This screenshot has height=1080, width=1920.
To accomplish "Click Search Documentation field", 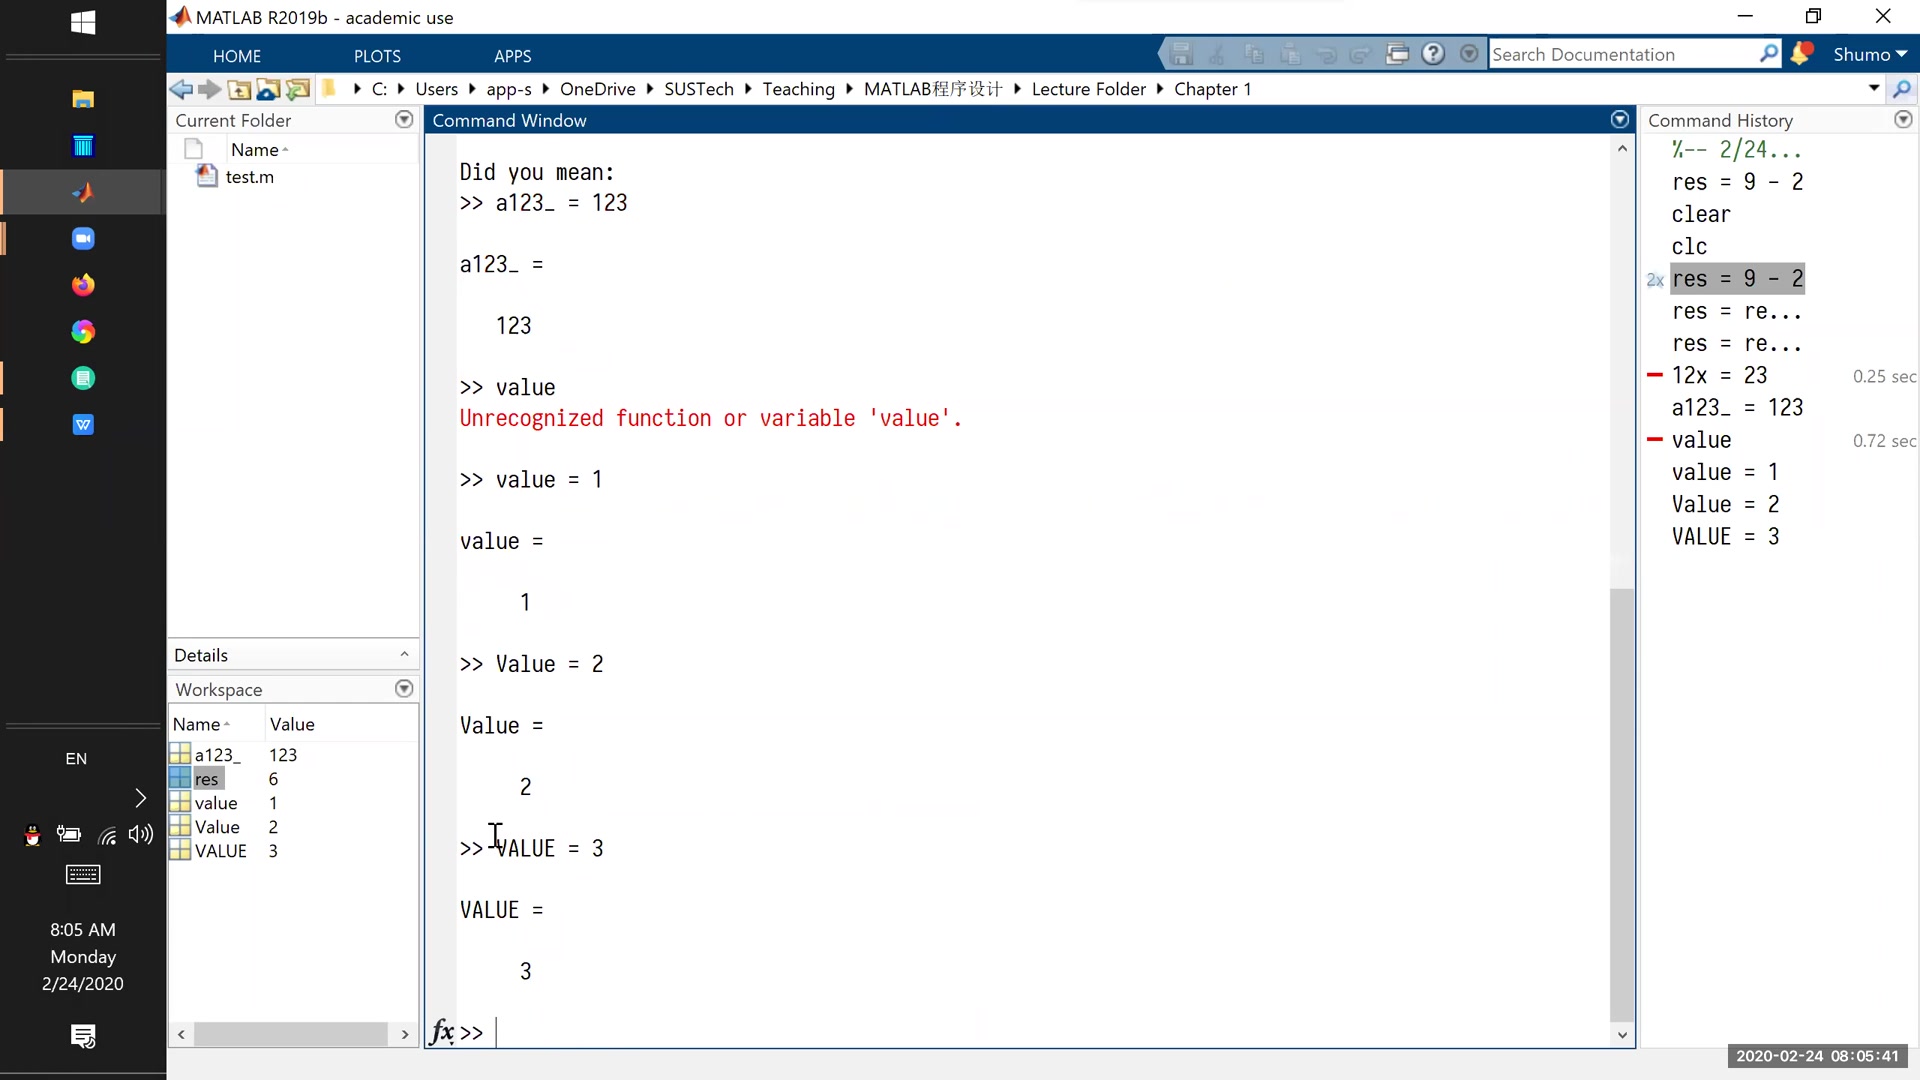I will pos(1623,55).
